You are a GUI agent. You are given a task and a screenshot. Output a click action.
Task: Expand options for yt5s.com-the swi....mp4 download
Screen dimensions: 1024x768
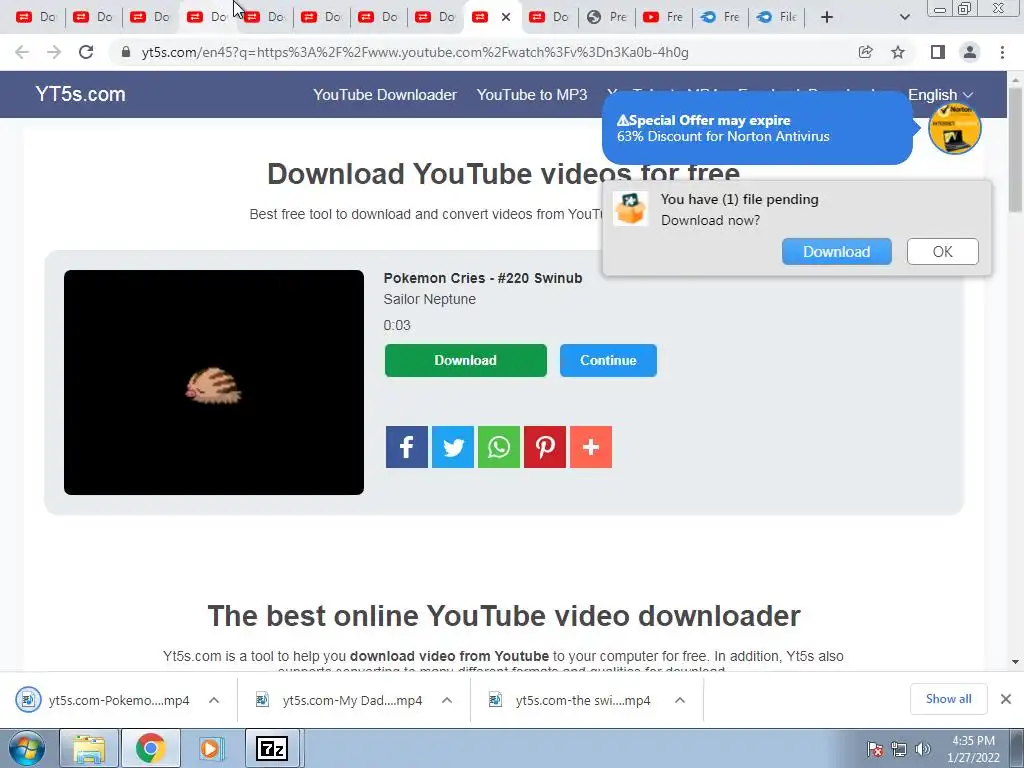680,700
